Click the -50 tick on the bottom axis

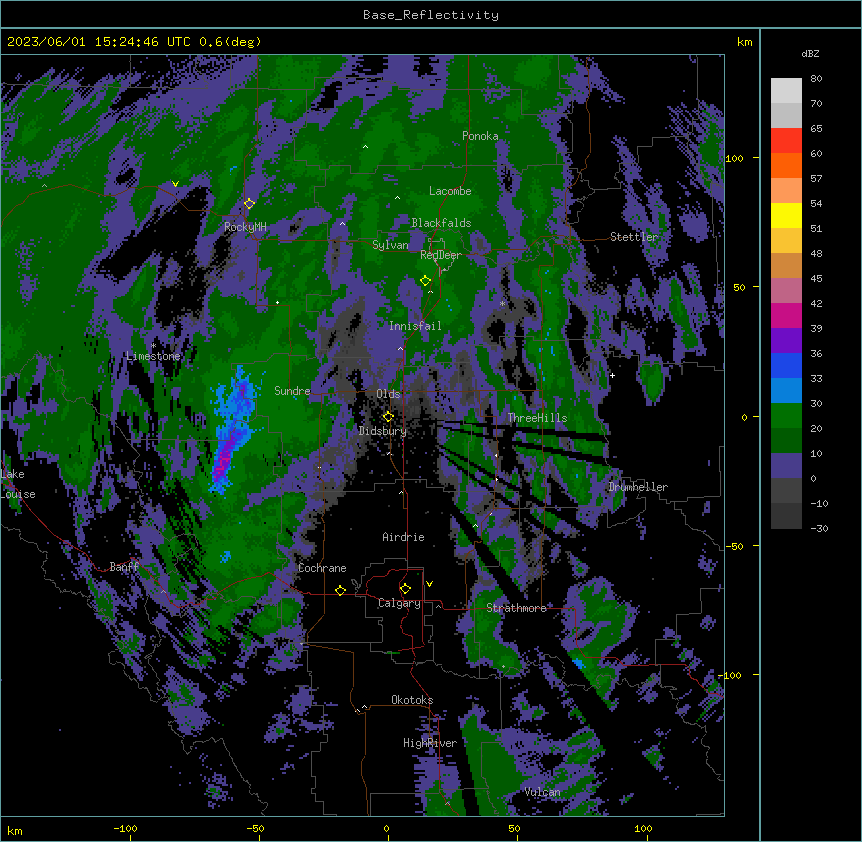click(255, 828)
